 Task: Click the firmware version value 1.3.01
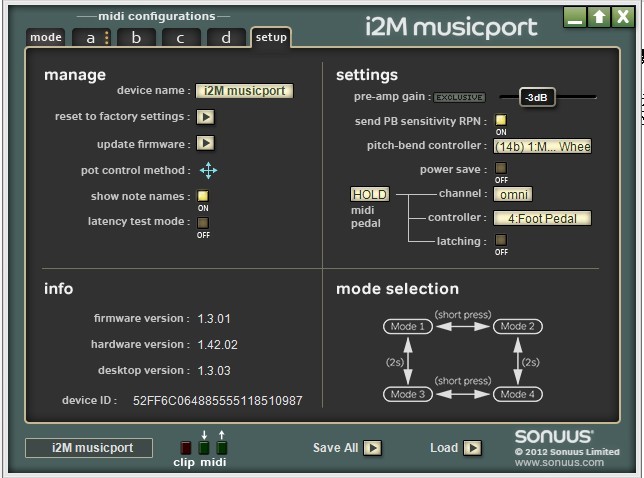pos(214,319)
